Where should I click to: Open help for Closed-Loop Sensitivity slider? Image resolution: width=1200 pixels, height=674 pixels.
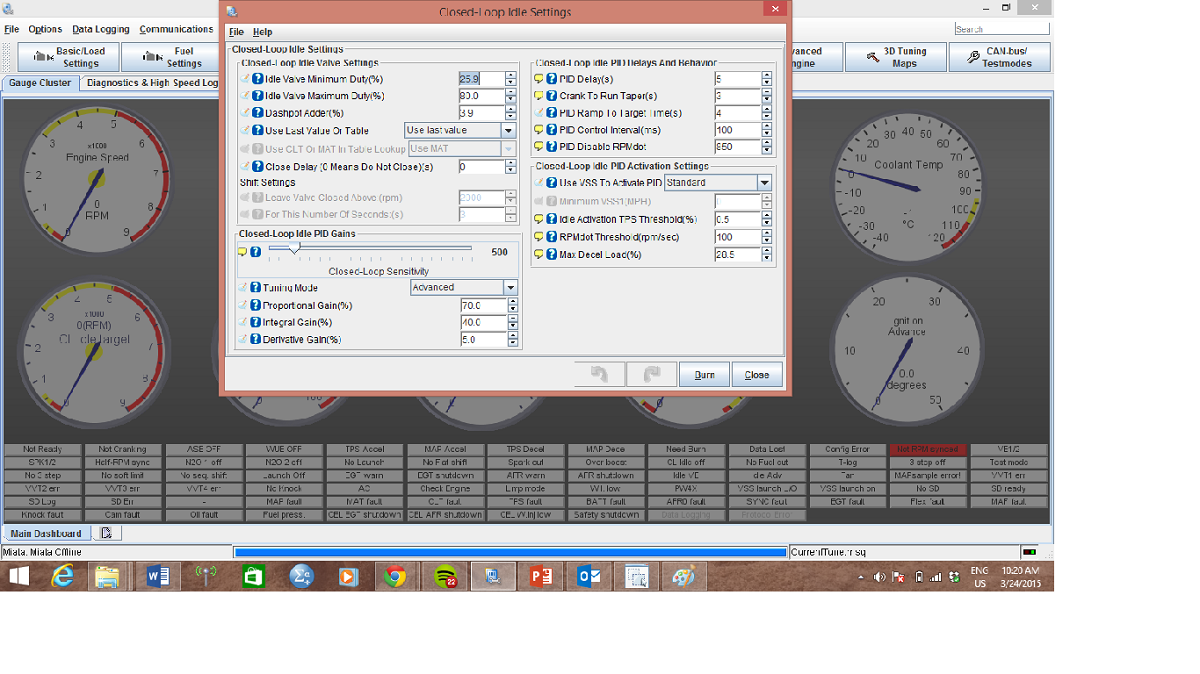(x=256, y=252)
